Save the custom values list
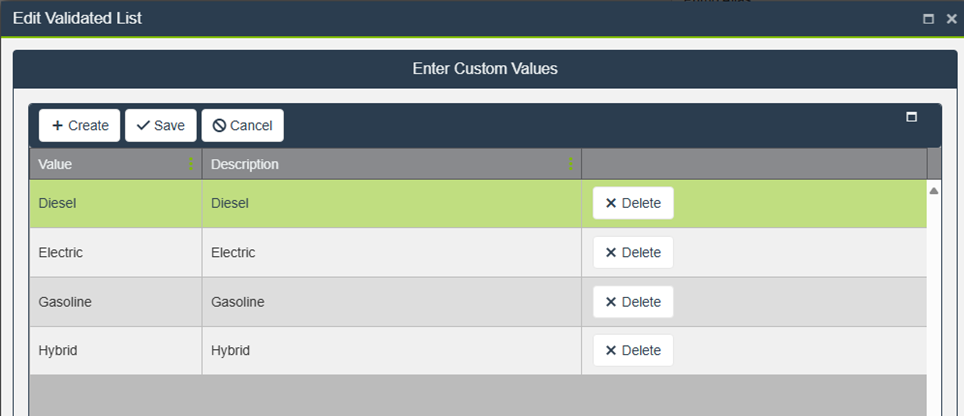964x416 pixels. click(161, 126)
